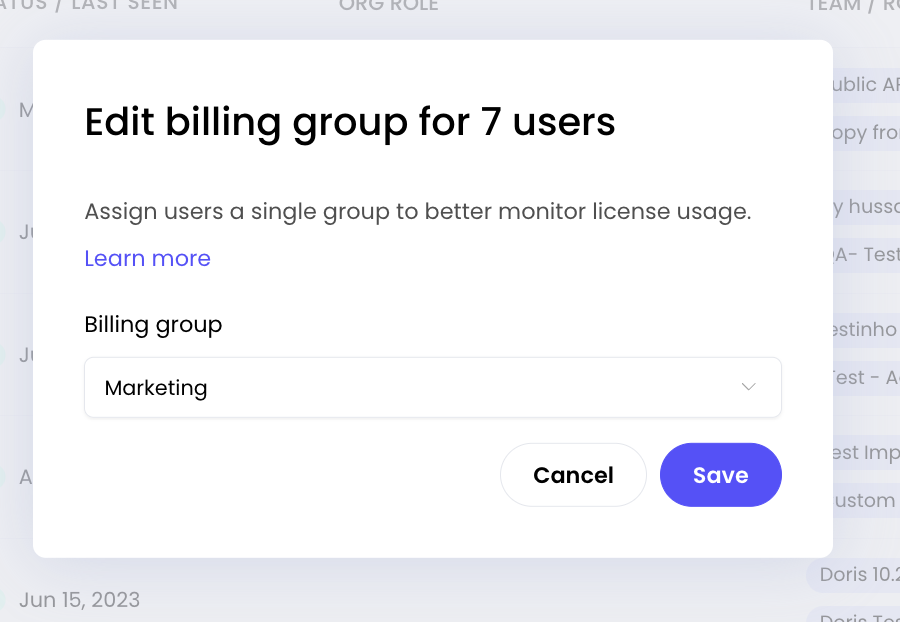Click the dropdown chevron arrow in Billing group field
This screenshot has width=900, height=622.
coord(748,387)
